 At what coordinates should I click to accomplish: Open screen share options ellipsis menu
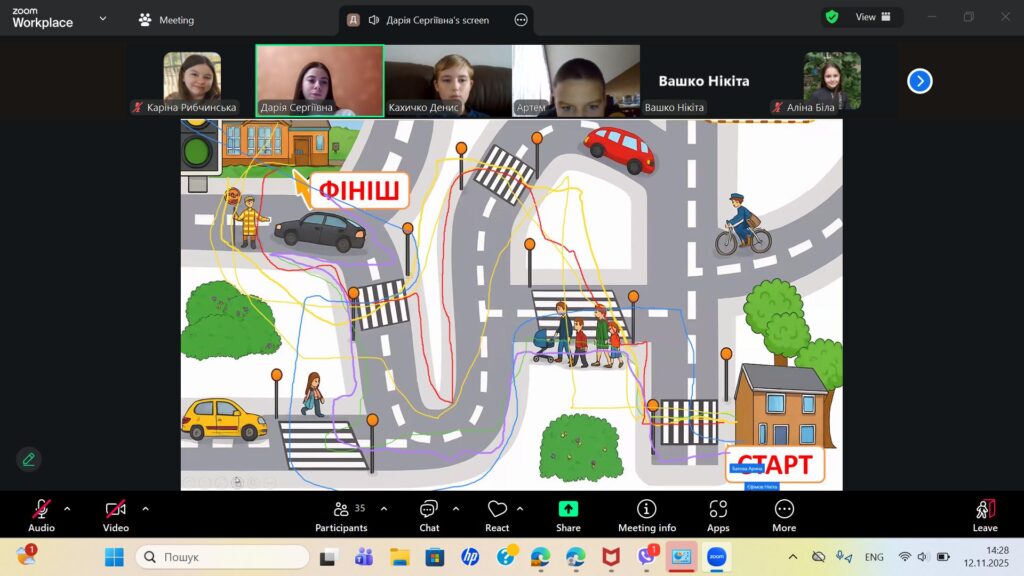click(x=521, y=20)
